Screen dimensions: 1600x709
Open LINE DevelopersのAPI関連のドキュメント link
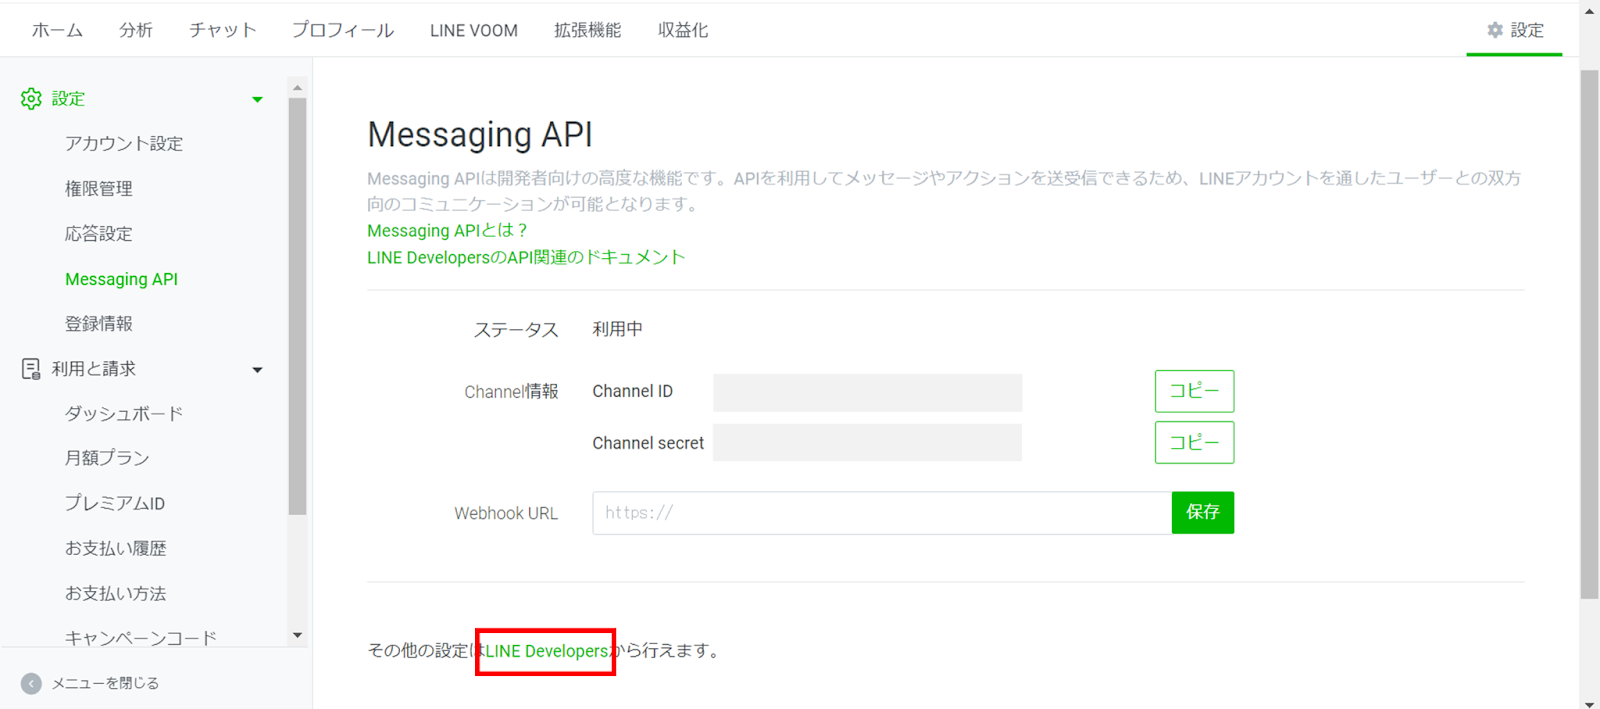click(x=526, y=257)
